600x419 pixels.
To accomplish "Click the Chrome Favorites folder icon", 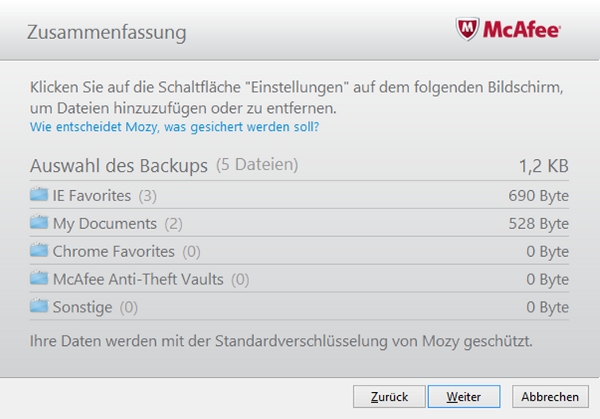I will pyautogui.click(x=39, y=250).
